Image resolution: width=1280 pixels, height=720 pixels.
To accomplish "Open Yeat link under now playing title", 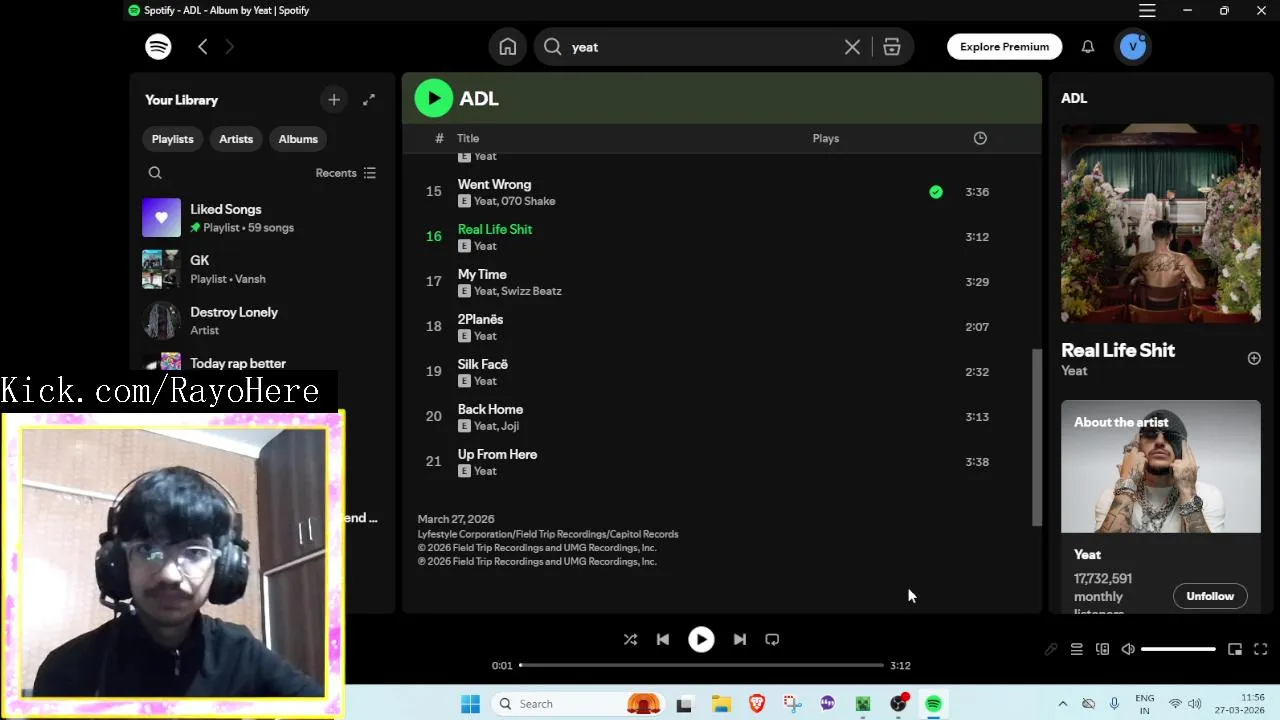I will [x=1074, y=371].
